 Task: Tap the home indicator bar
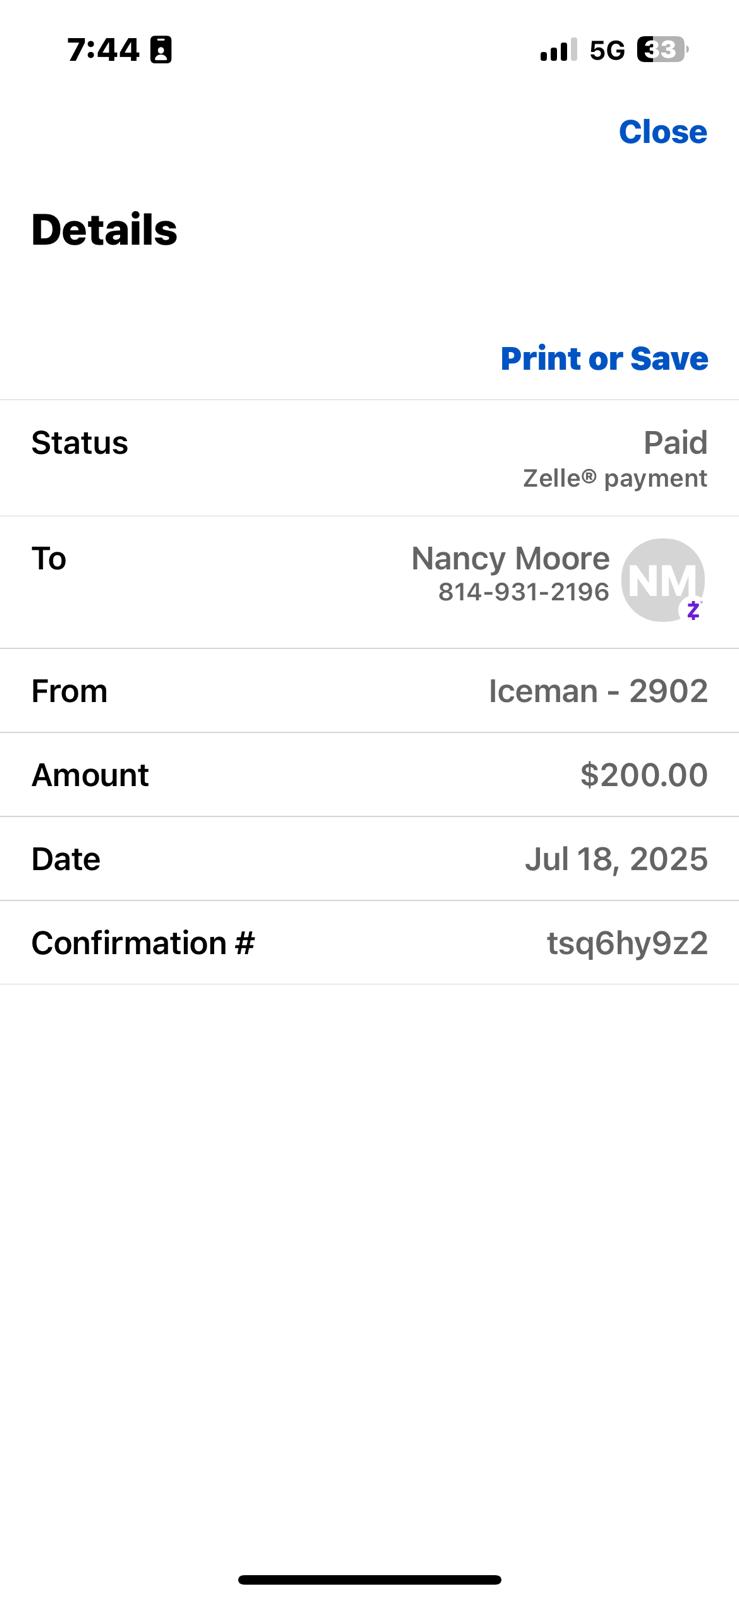(x=369, y=1580)
